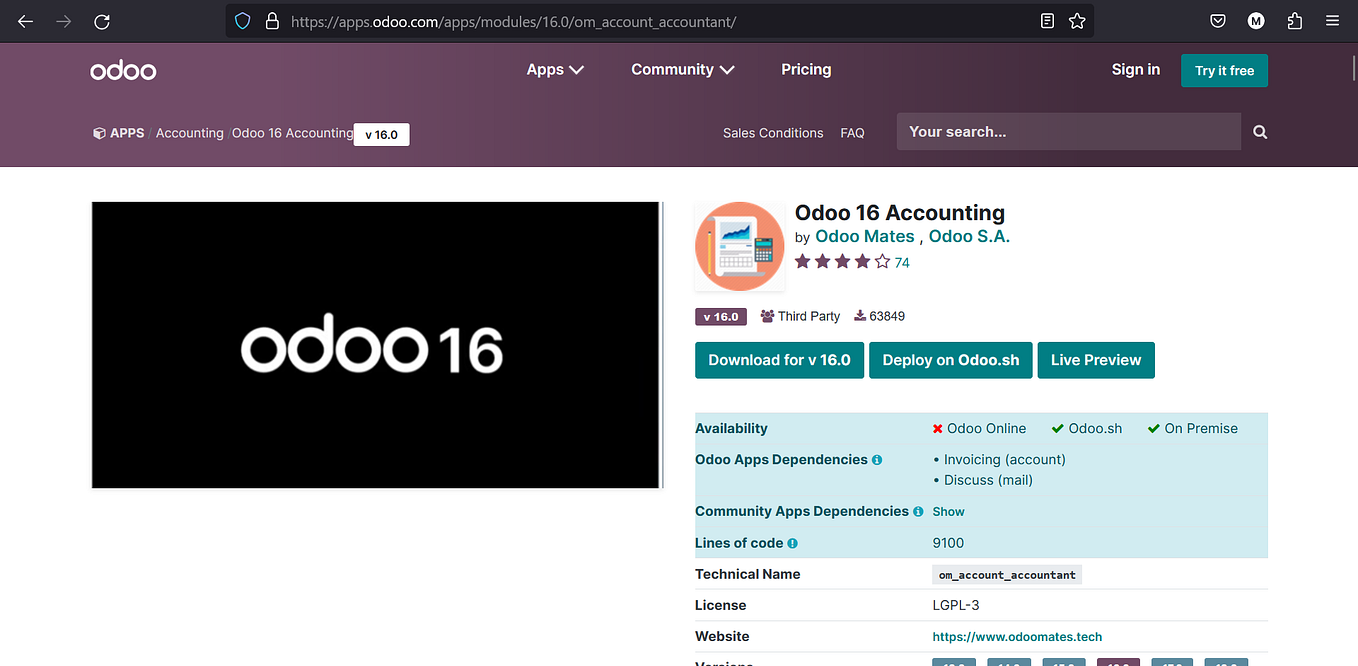Screen dimensions: 1358x666
Task: Click Odoo Apps Dependencies info toggle
Action: [877, 459]
